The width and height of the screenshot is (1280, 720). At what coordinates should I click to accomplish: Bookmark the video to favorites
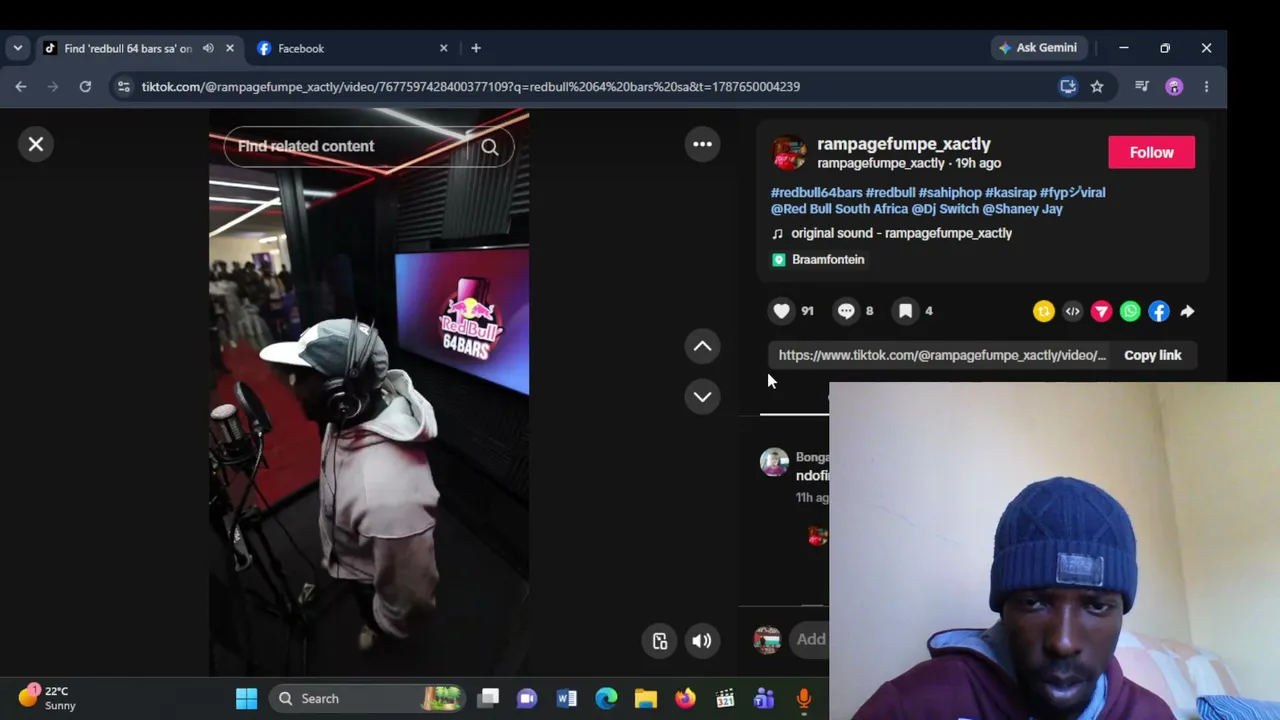[905, 311]
